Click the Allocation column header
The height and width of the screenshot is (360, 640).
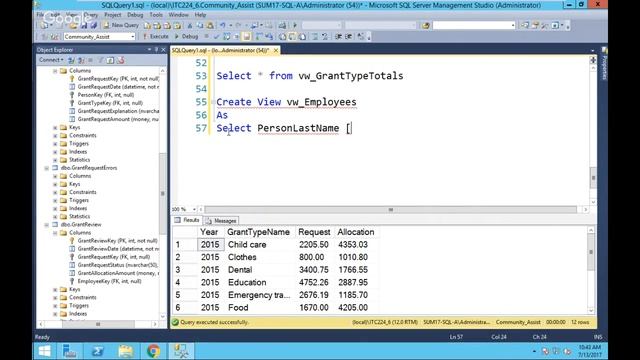(x=356, y=232)
